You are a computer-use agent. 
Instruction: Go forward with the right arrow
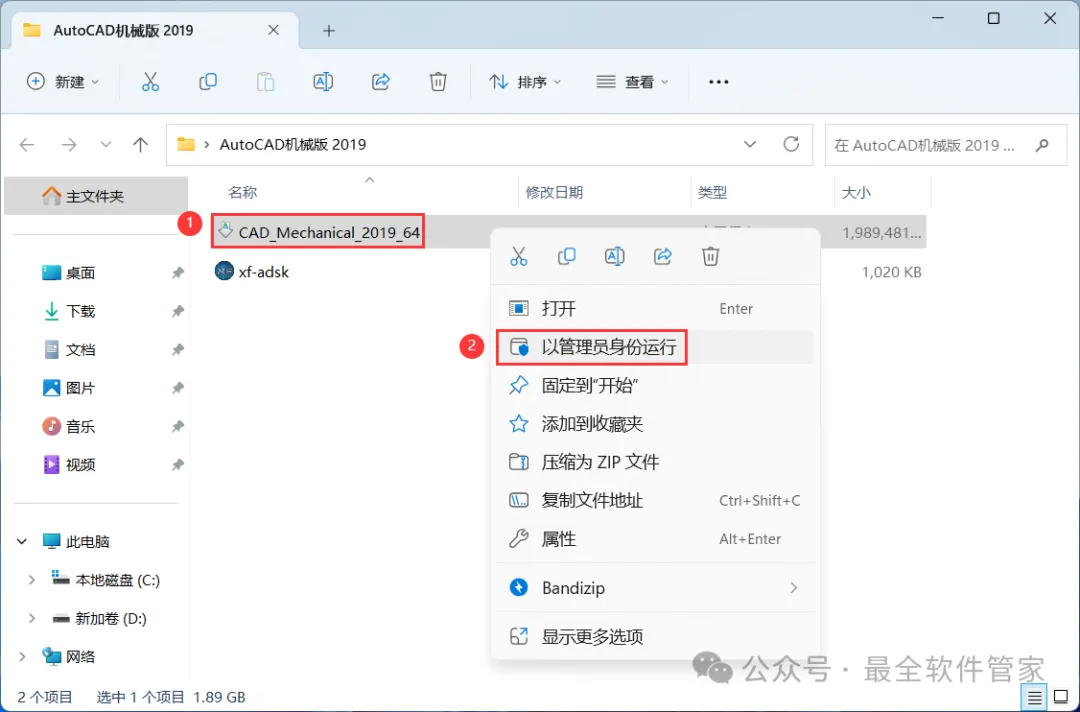point(69,145)
